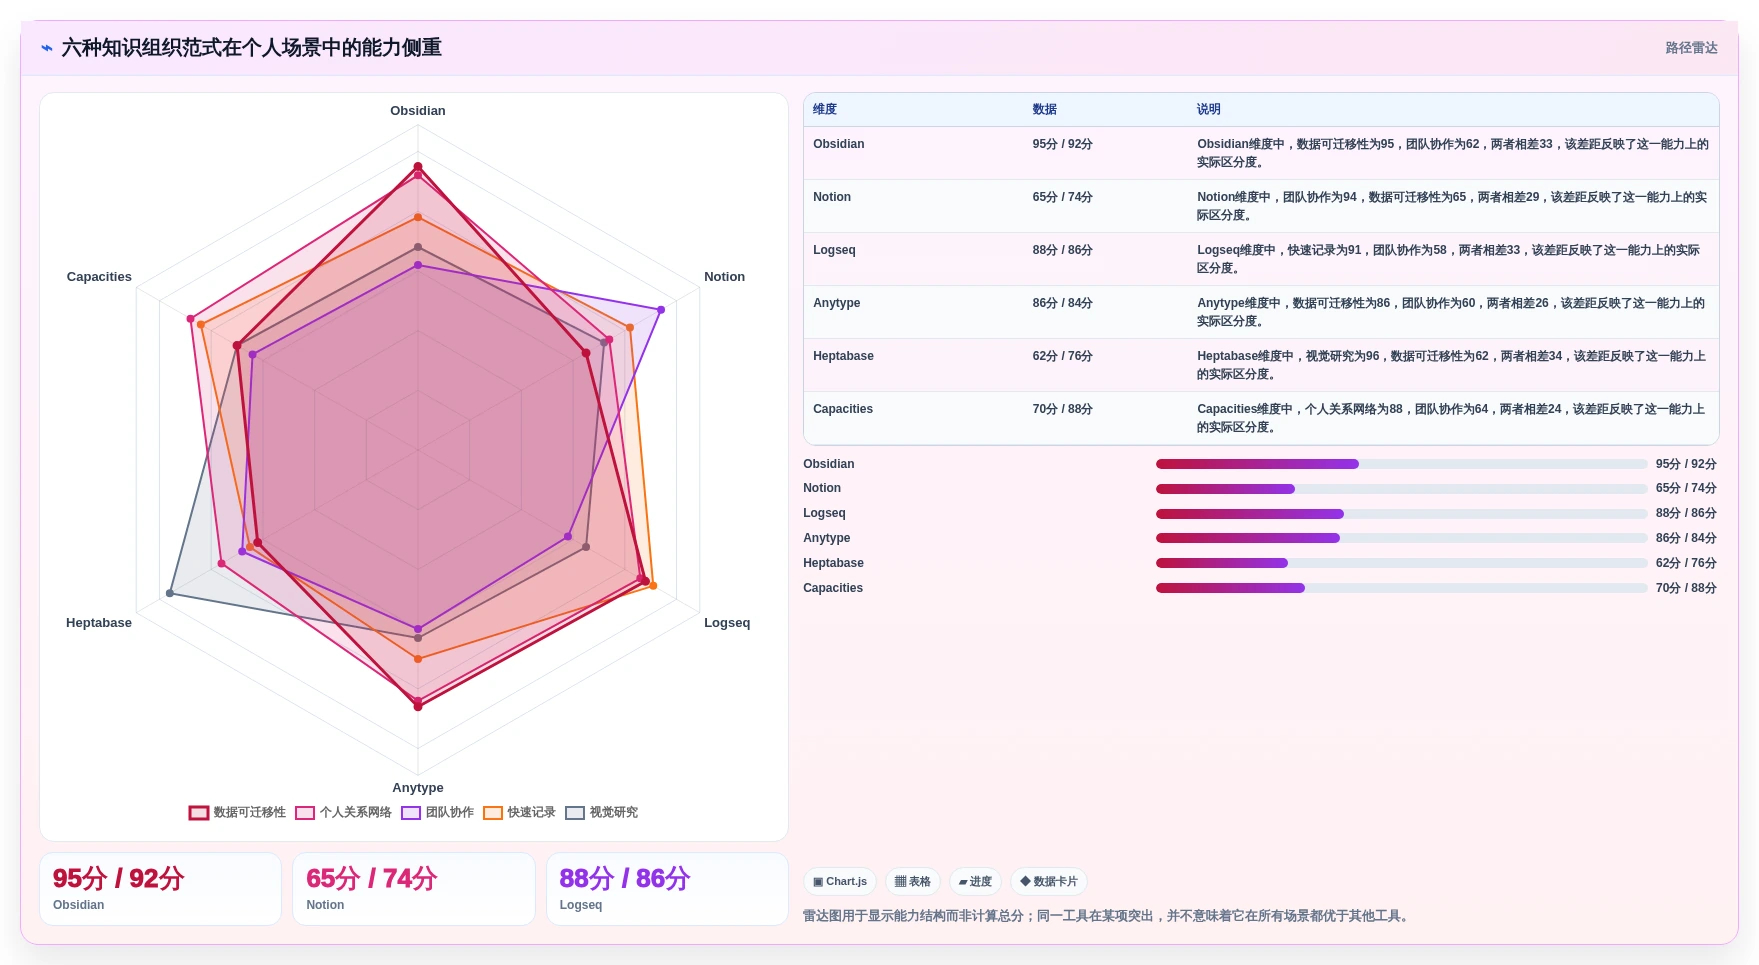Click the 维度 column header
Viewport: 1759px width, 965px height.
click(825, 109)
